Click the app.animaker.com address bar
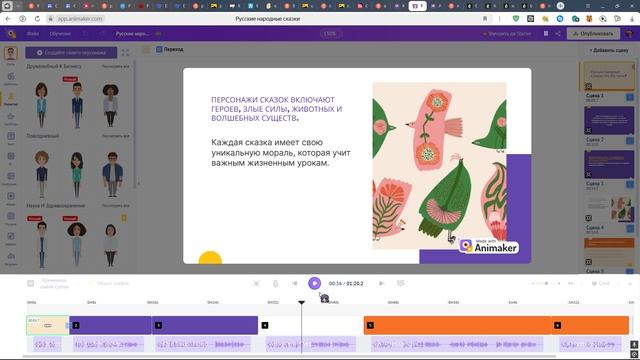This screenshot has height=360, width=640. (x=80, y=19)
